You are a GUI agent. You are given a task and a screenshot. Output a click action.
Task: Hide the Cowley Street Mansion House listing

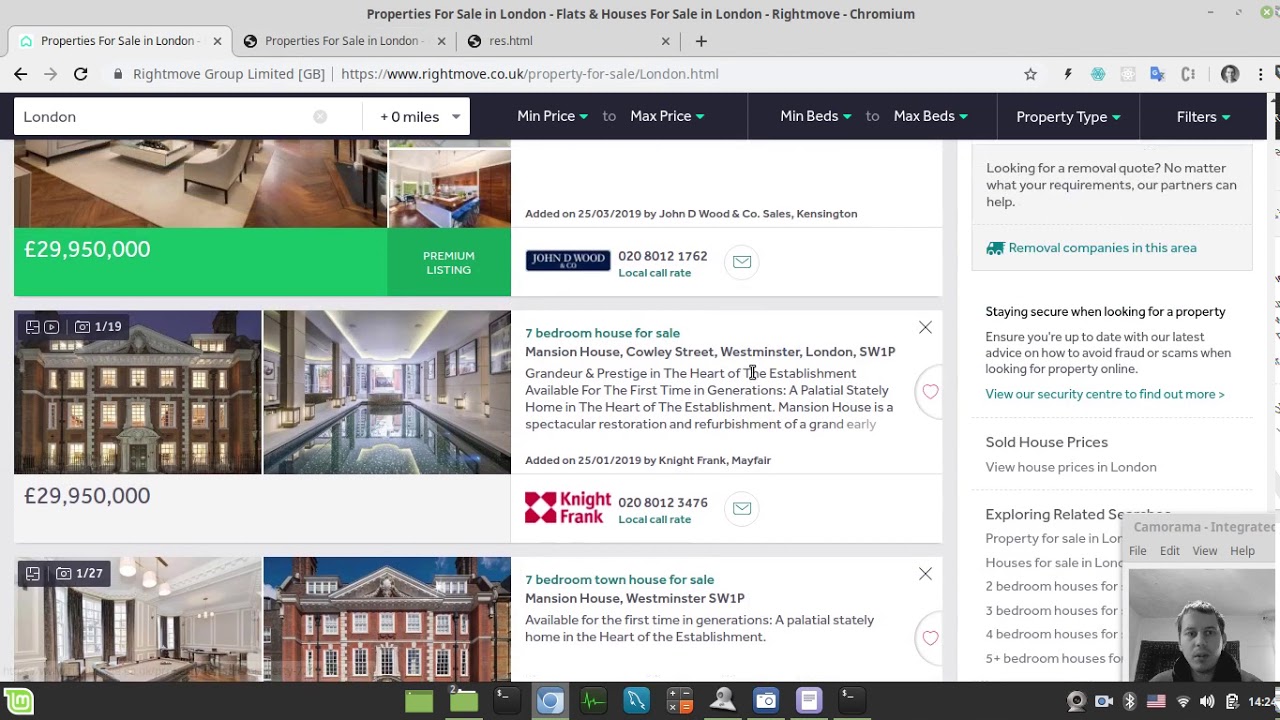[925, 327]
